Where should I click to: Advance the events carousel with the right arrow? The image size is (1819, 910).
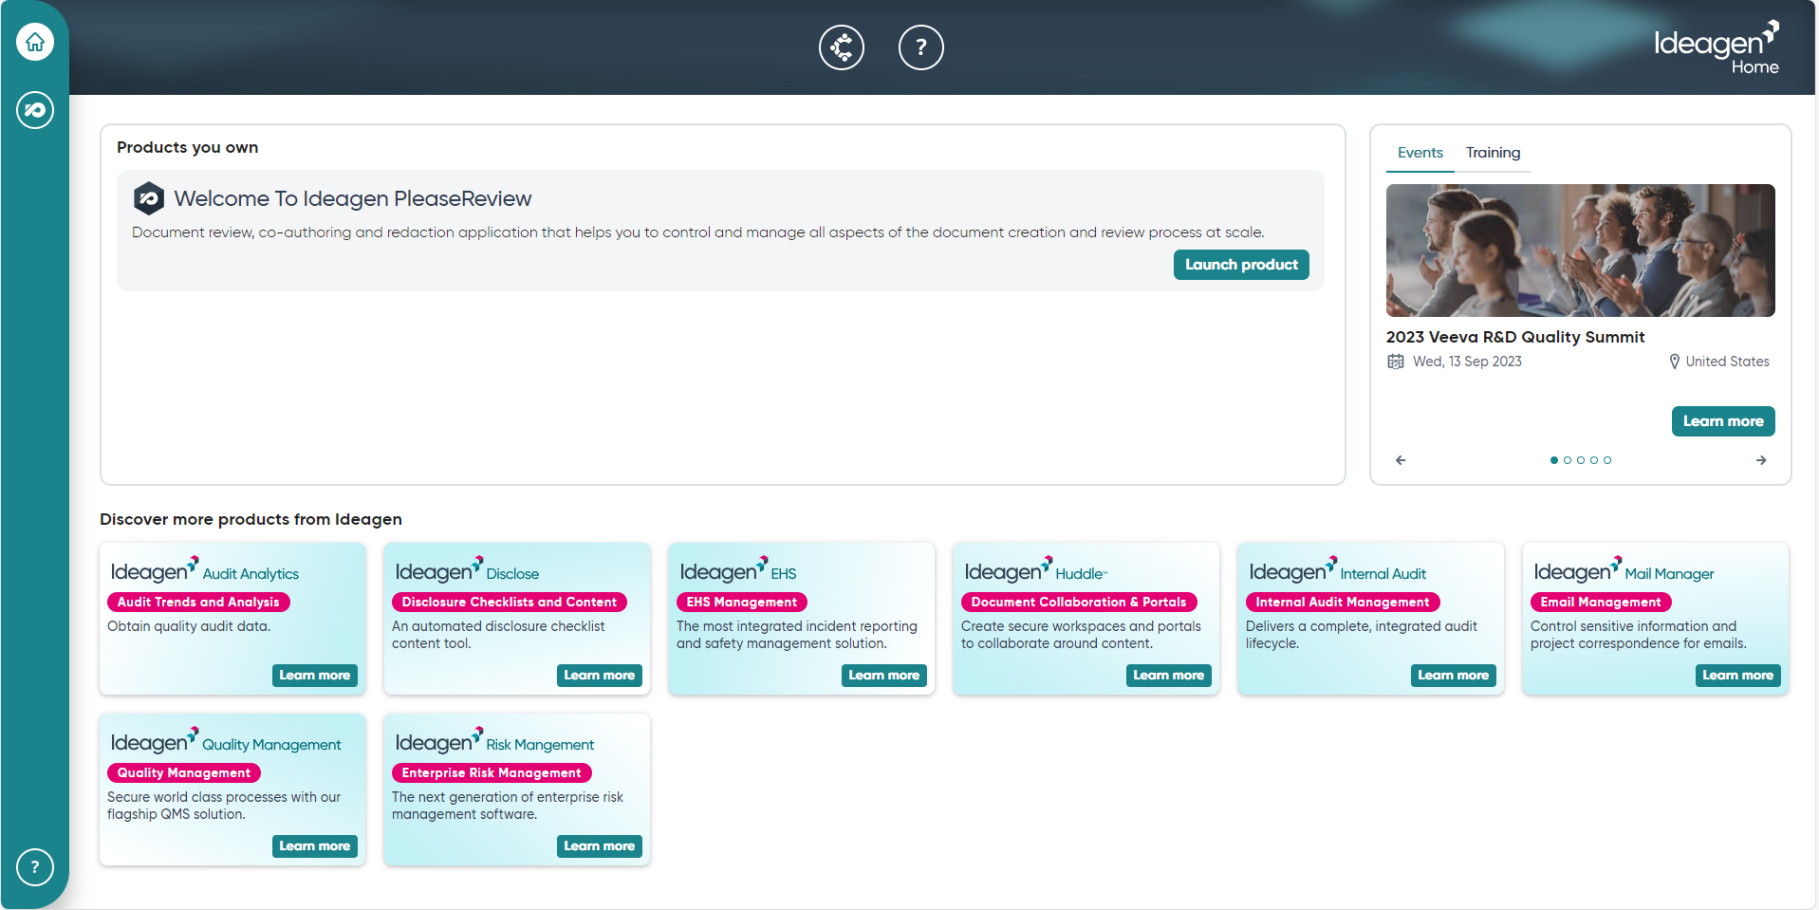pos(1761,460)
